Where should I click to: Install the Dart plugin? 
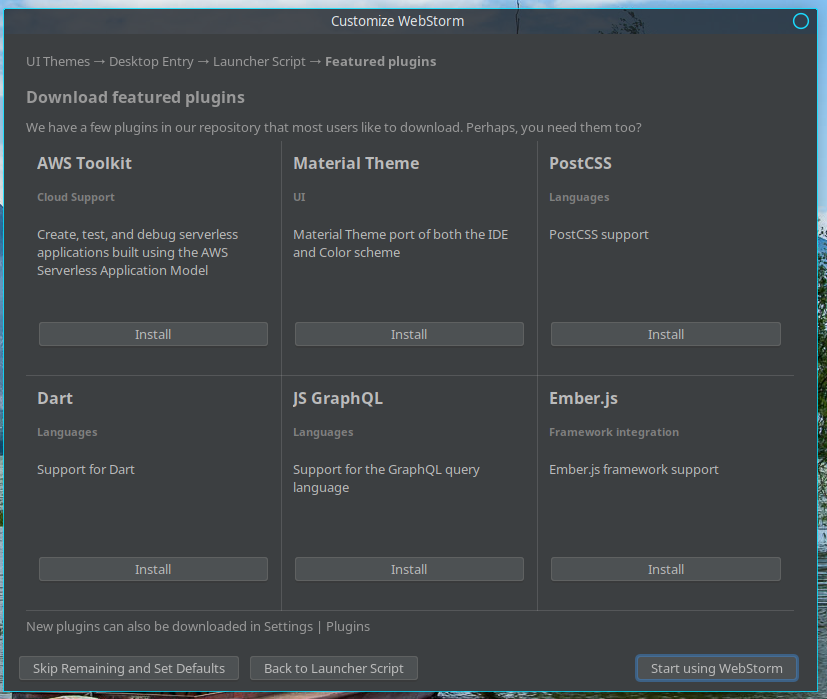[x=153, y=569]
